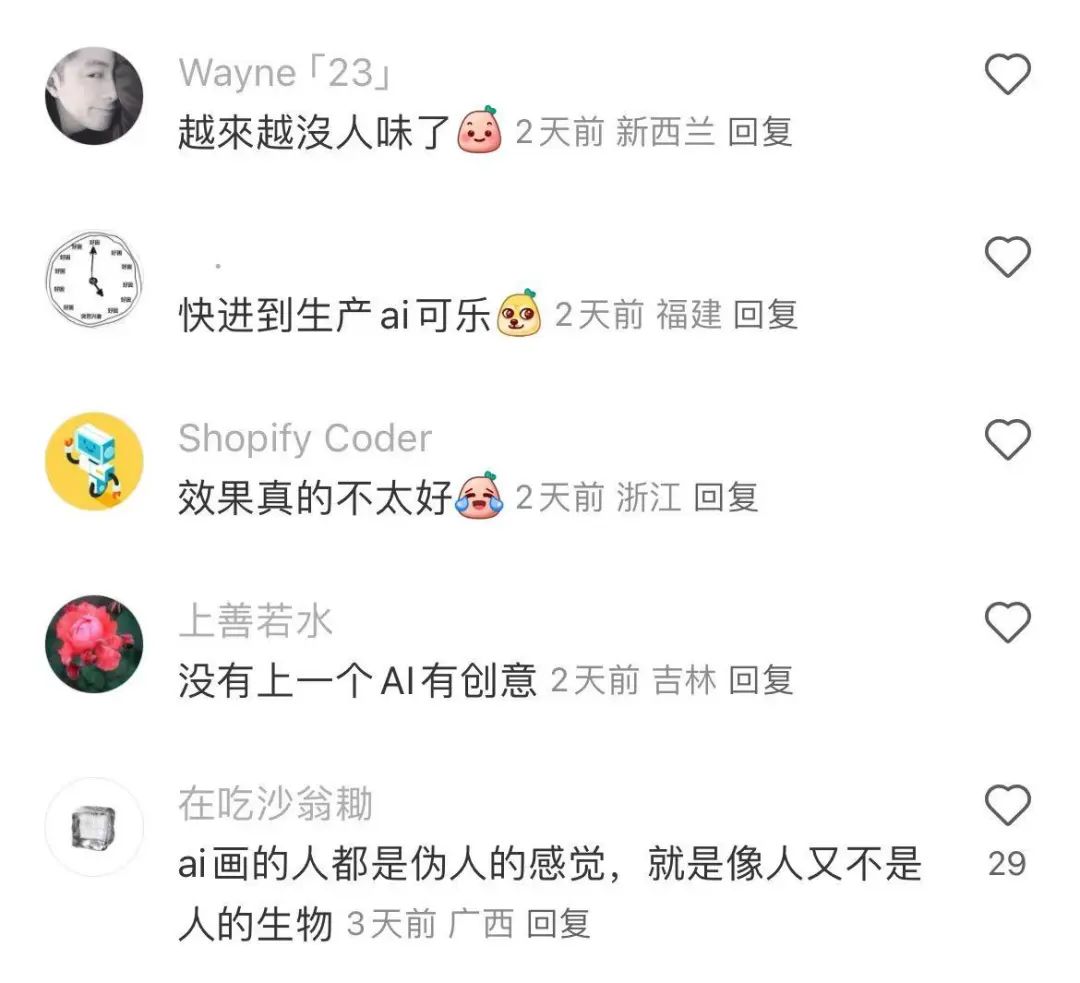Reply to the 越來越沒人味了 comment
The height and width of the screenshot is (983, 1080).
coord(760,132)
